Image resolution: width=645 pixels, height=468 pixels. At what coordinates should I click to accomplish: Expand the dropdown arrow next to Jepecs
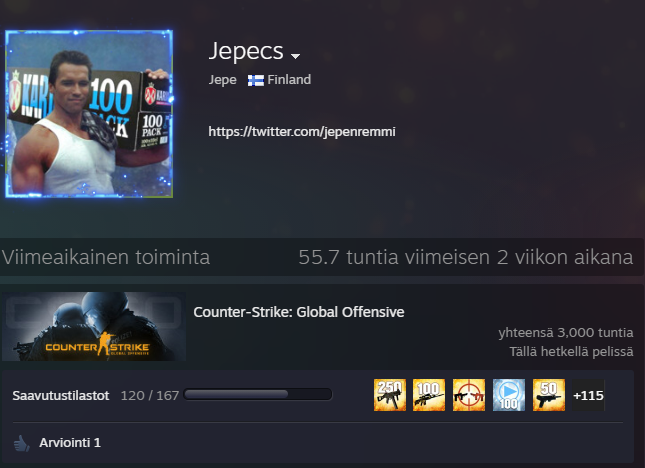click(x=295, y=56)
